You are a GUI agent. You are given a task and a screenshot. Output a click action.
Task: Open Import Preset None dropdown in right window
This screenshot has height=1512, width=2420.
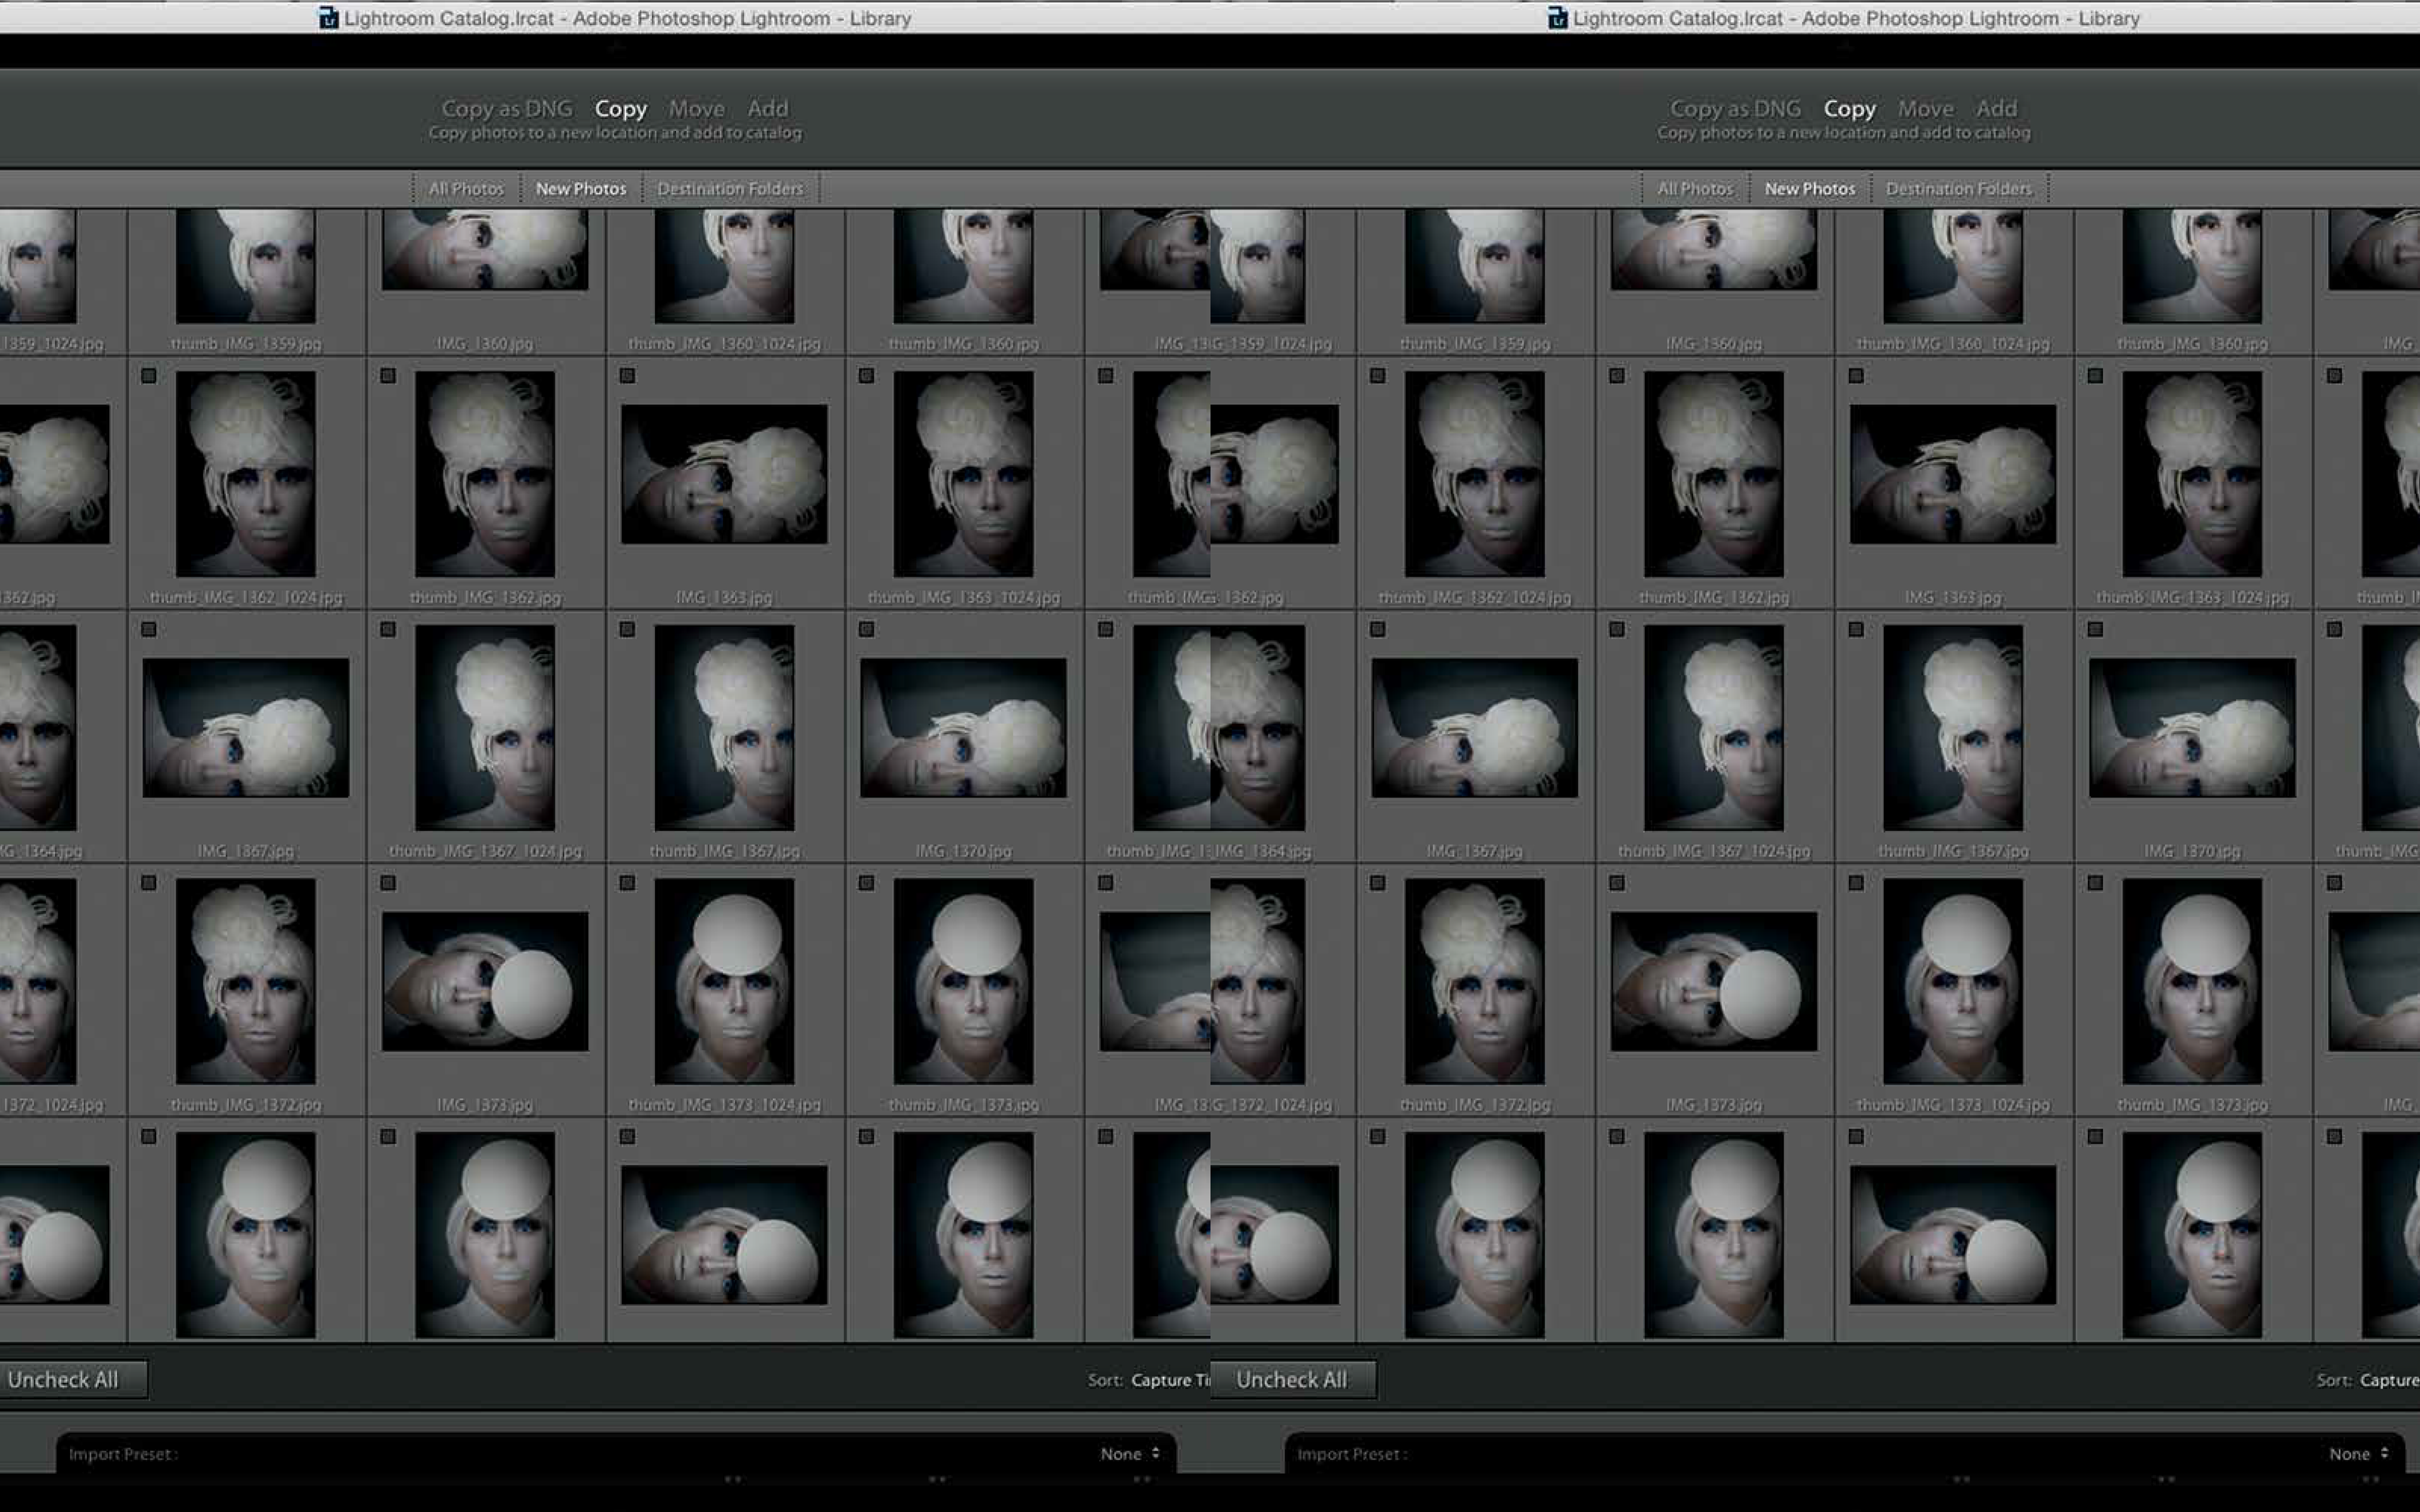click(2349, 1454)
